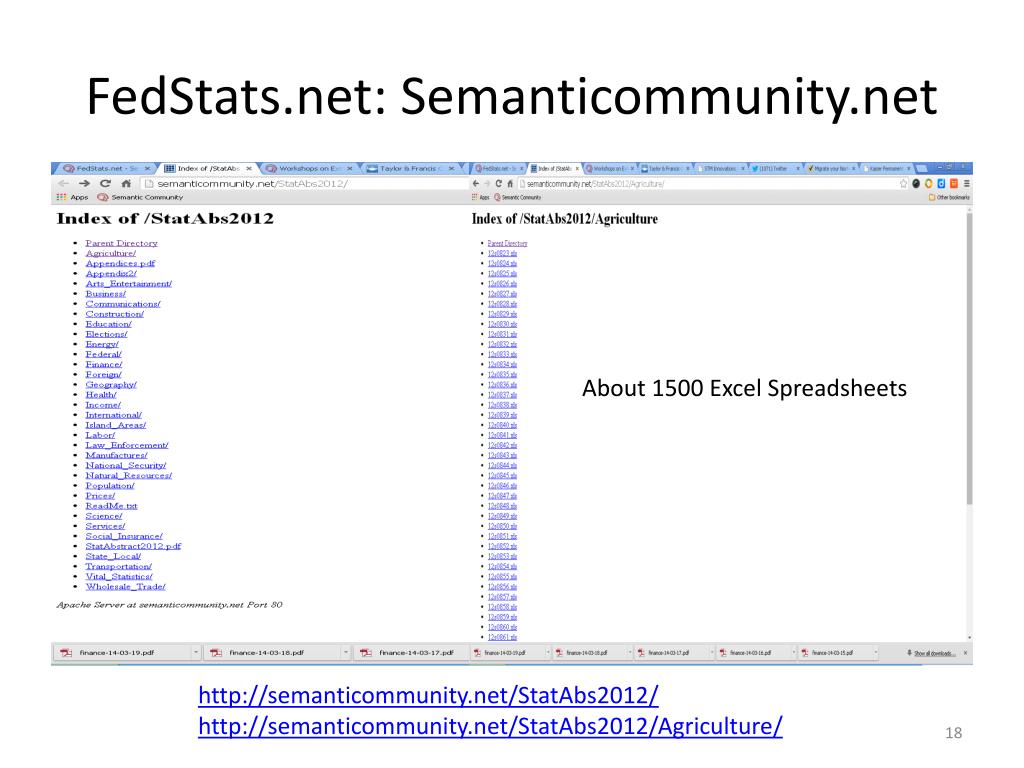Select the Twitter tab in the right browser
The width and height of the screenshot is (1024, 768).
pyautogui.click(x=775, y=168)
